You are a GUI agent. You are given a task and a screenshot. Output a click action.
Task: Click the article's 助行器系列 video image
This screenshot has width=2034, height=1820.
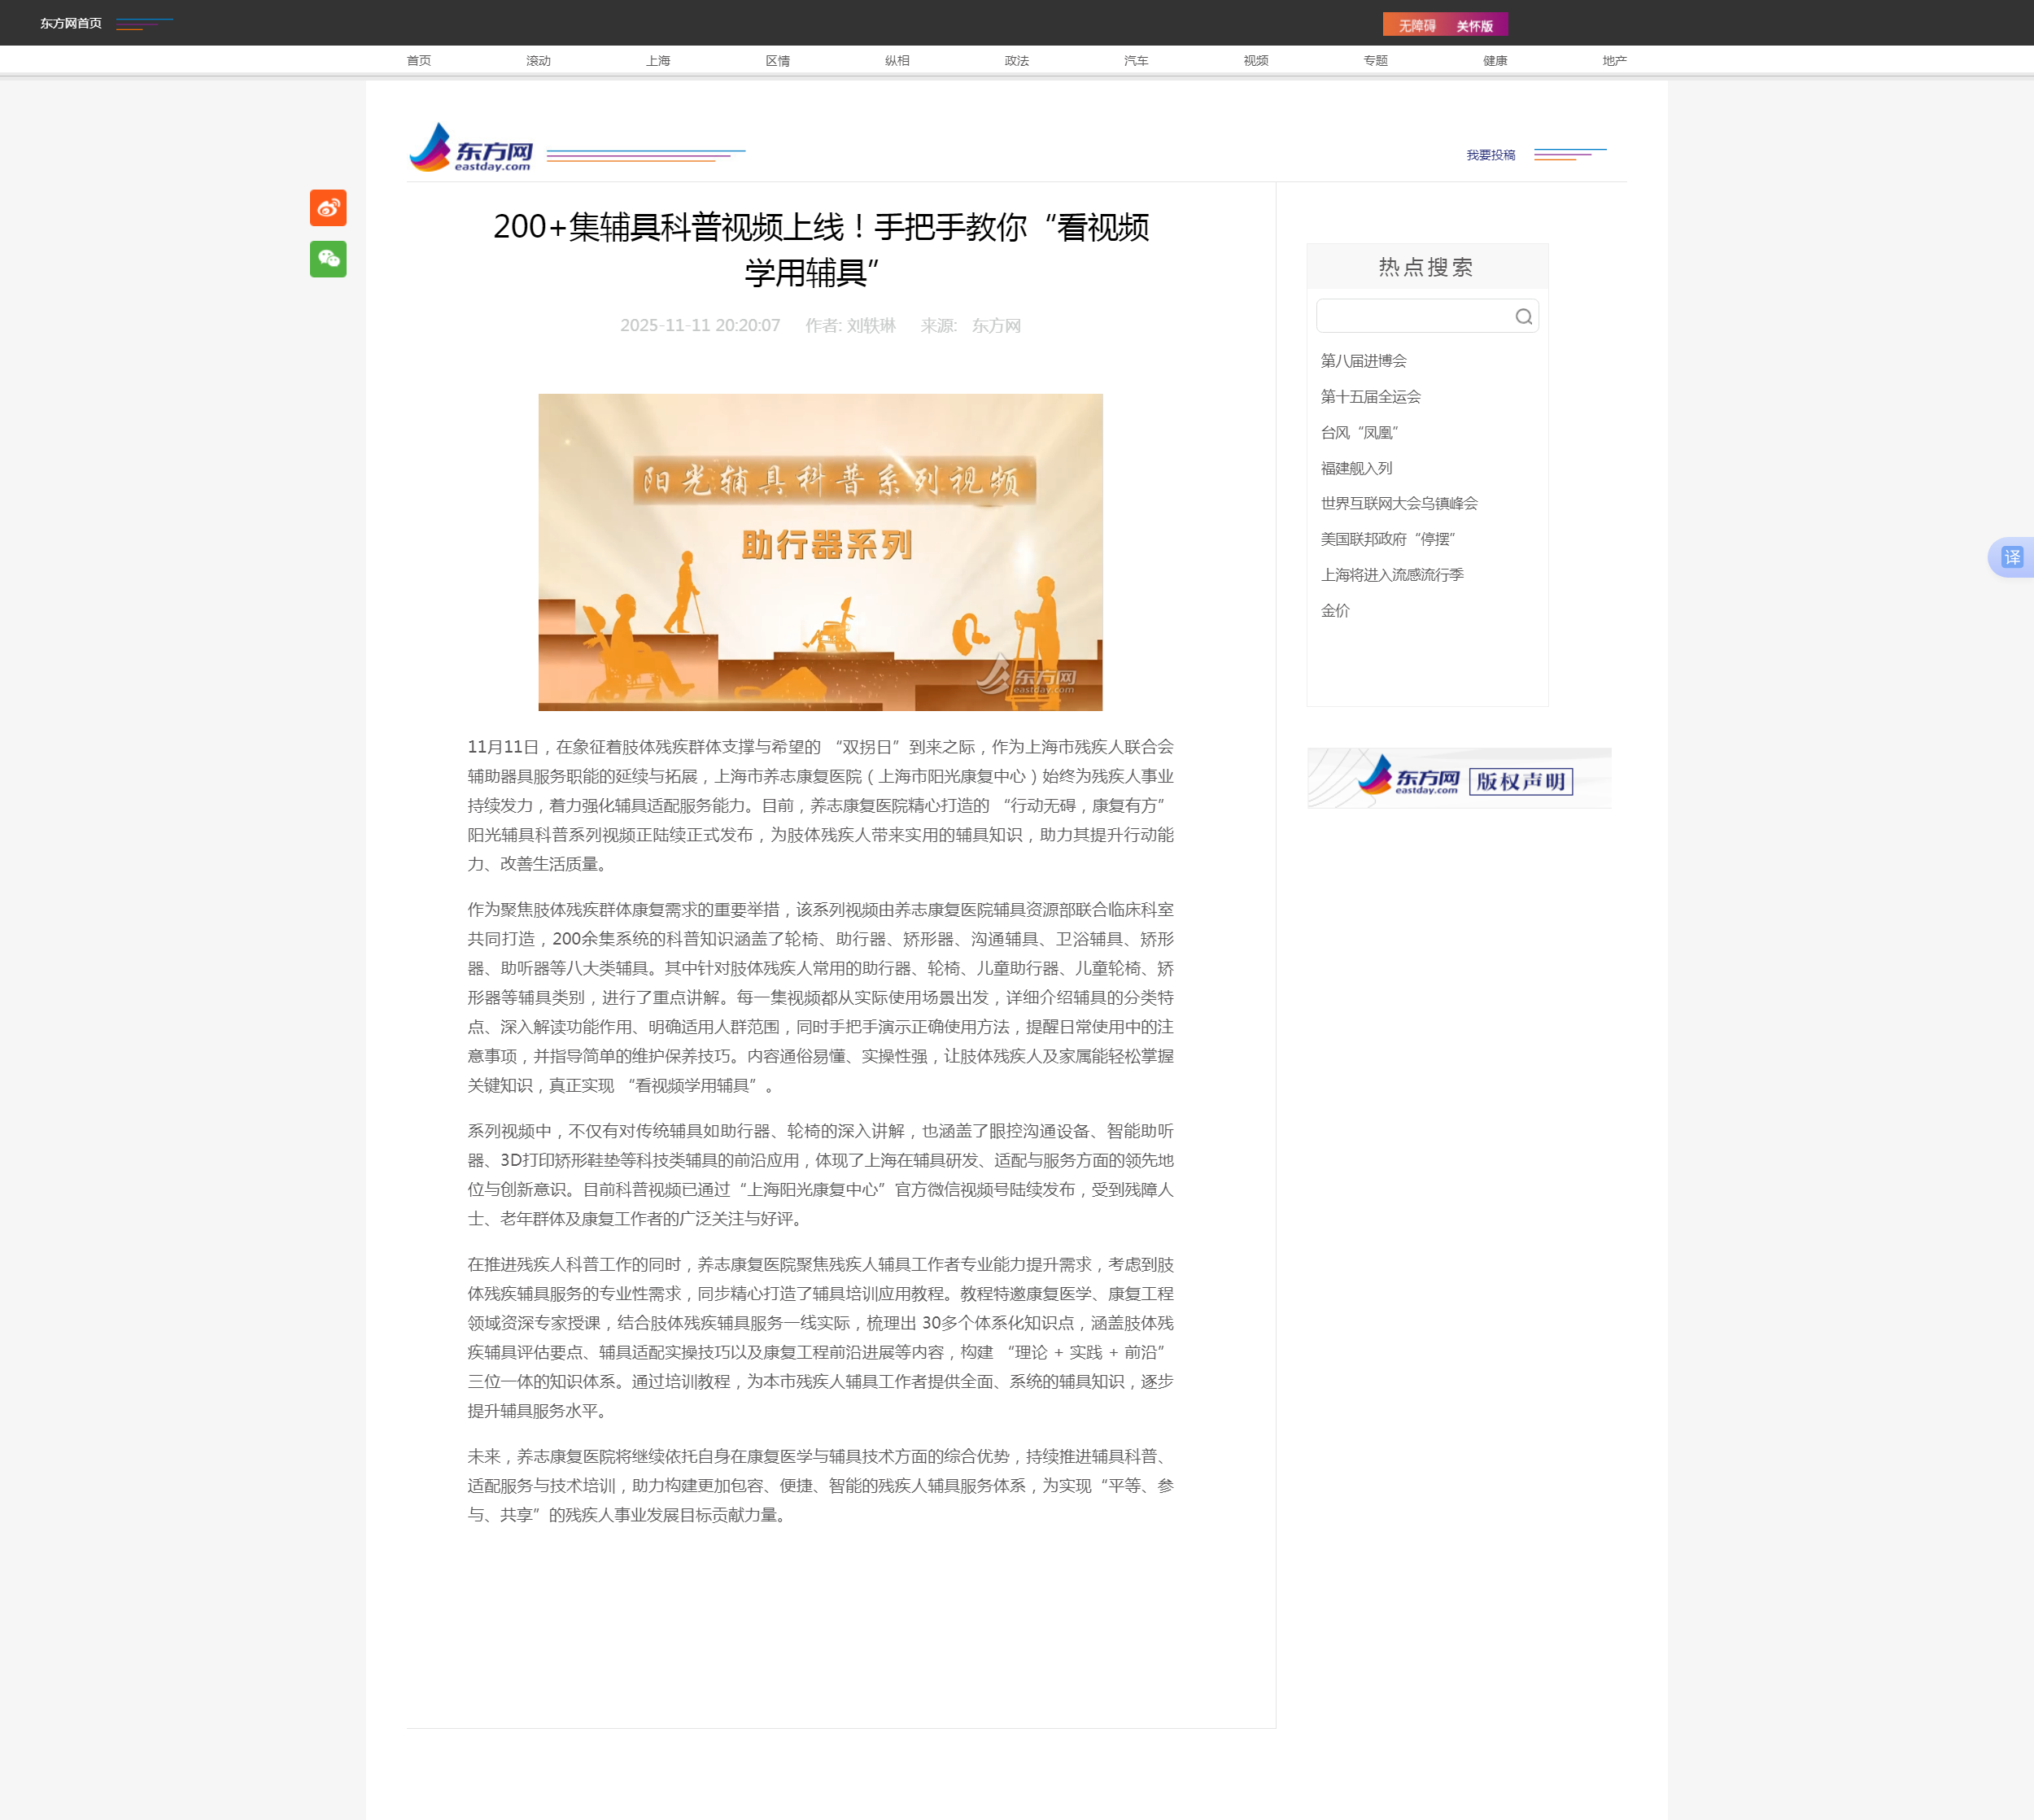point(820,552)
